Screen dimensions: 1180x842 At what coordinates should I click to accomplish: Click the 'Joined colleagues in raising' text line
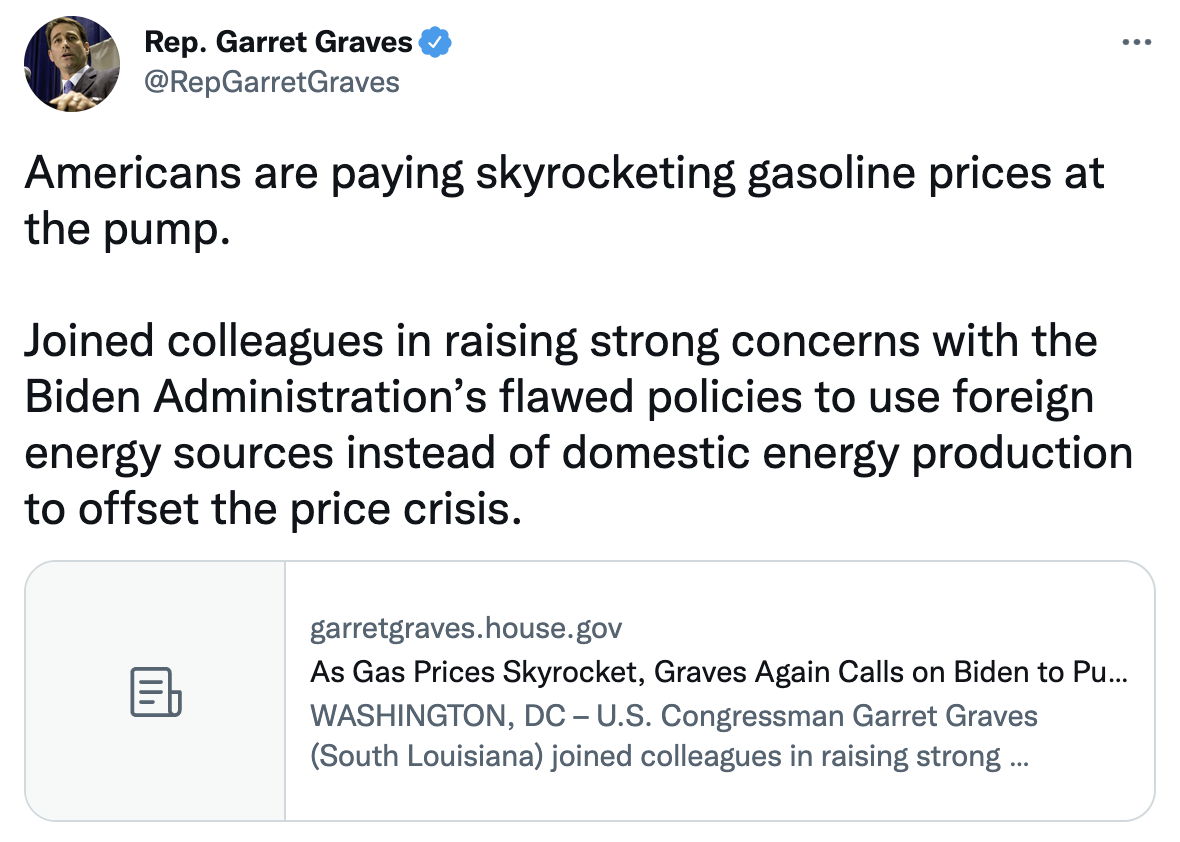(x=560, y=341)
